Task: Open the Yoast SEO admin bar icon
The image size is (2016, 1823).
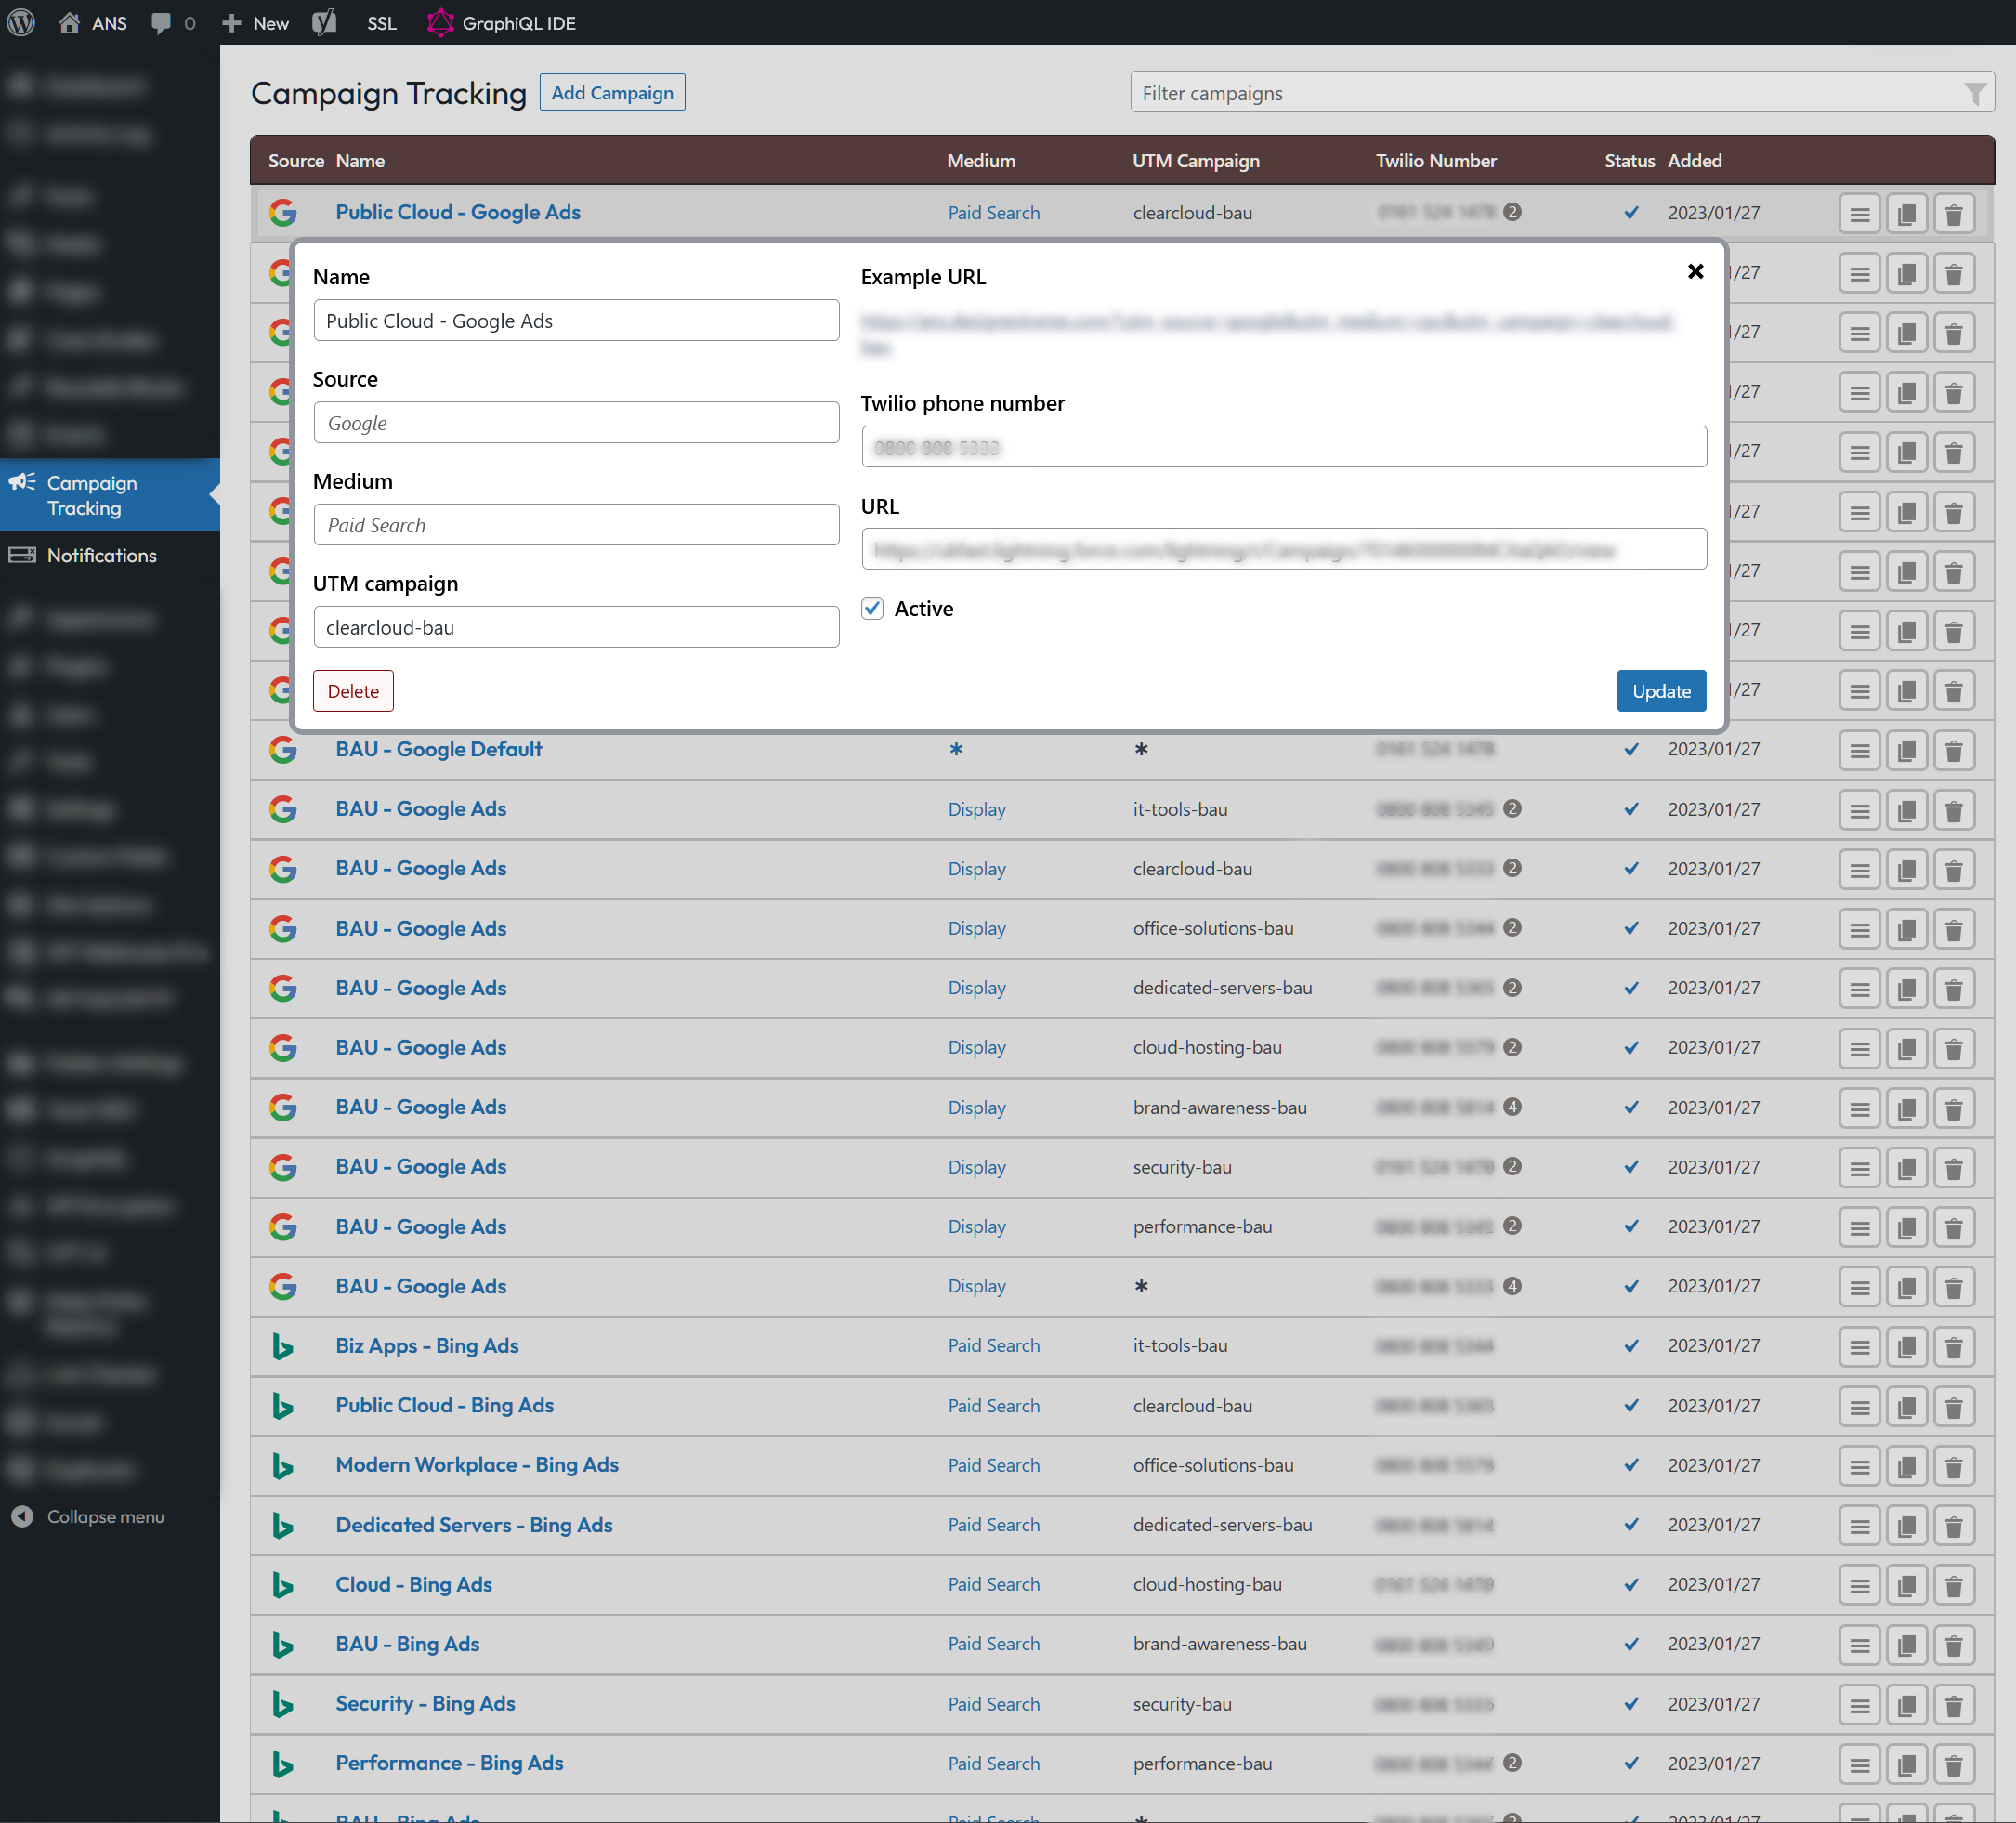Action: (324, 22)
